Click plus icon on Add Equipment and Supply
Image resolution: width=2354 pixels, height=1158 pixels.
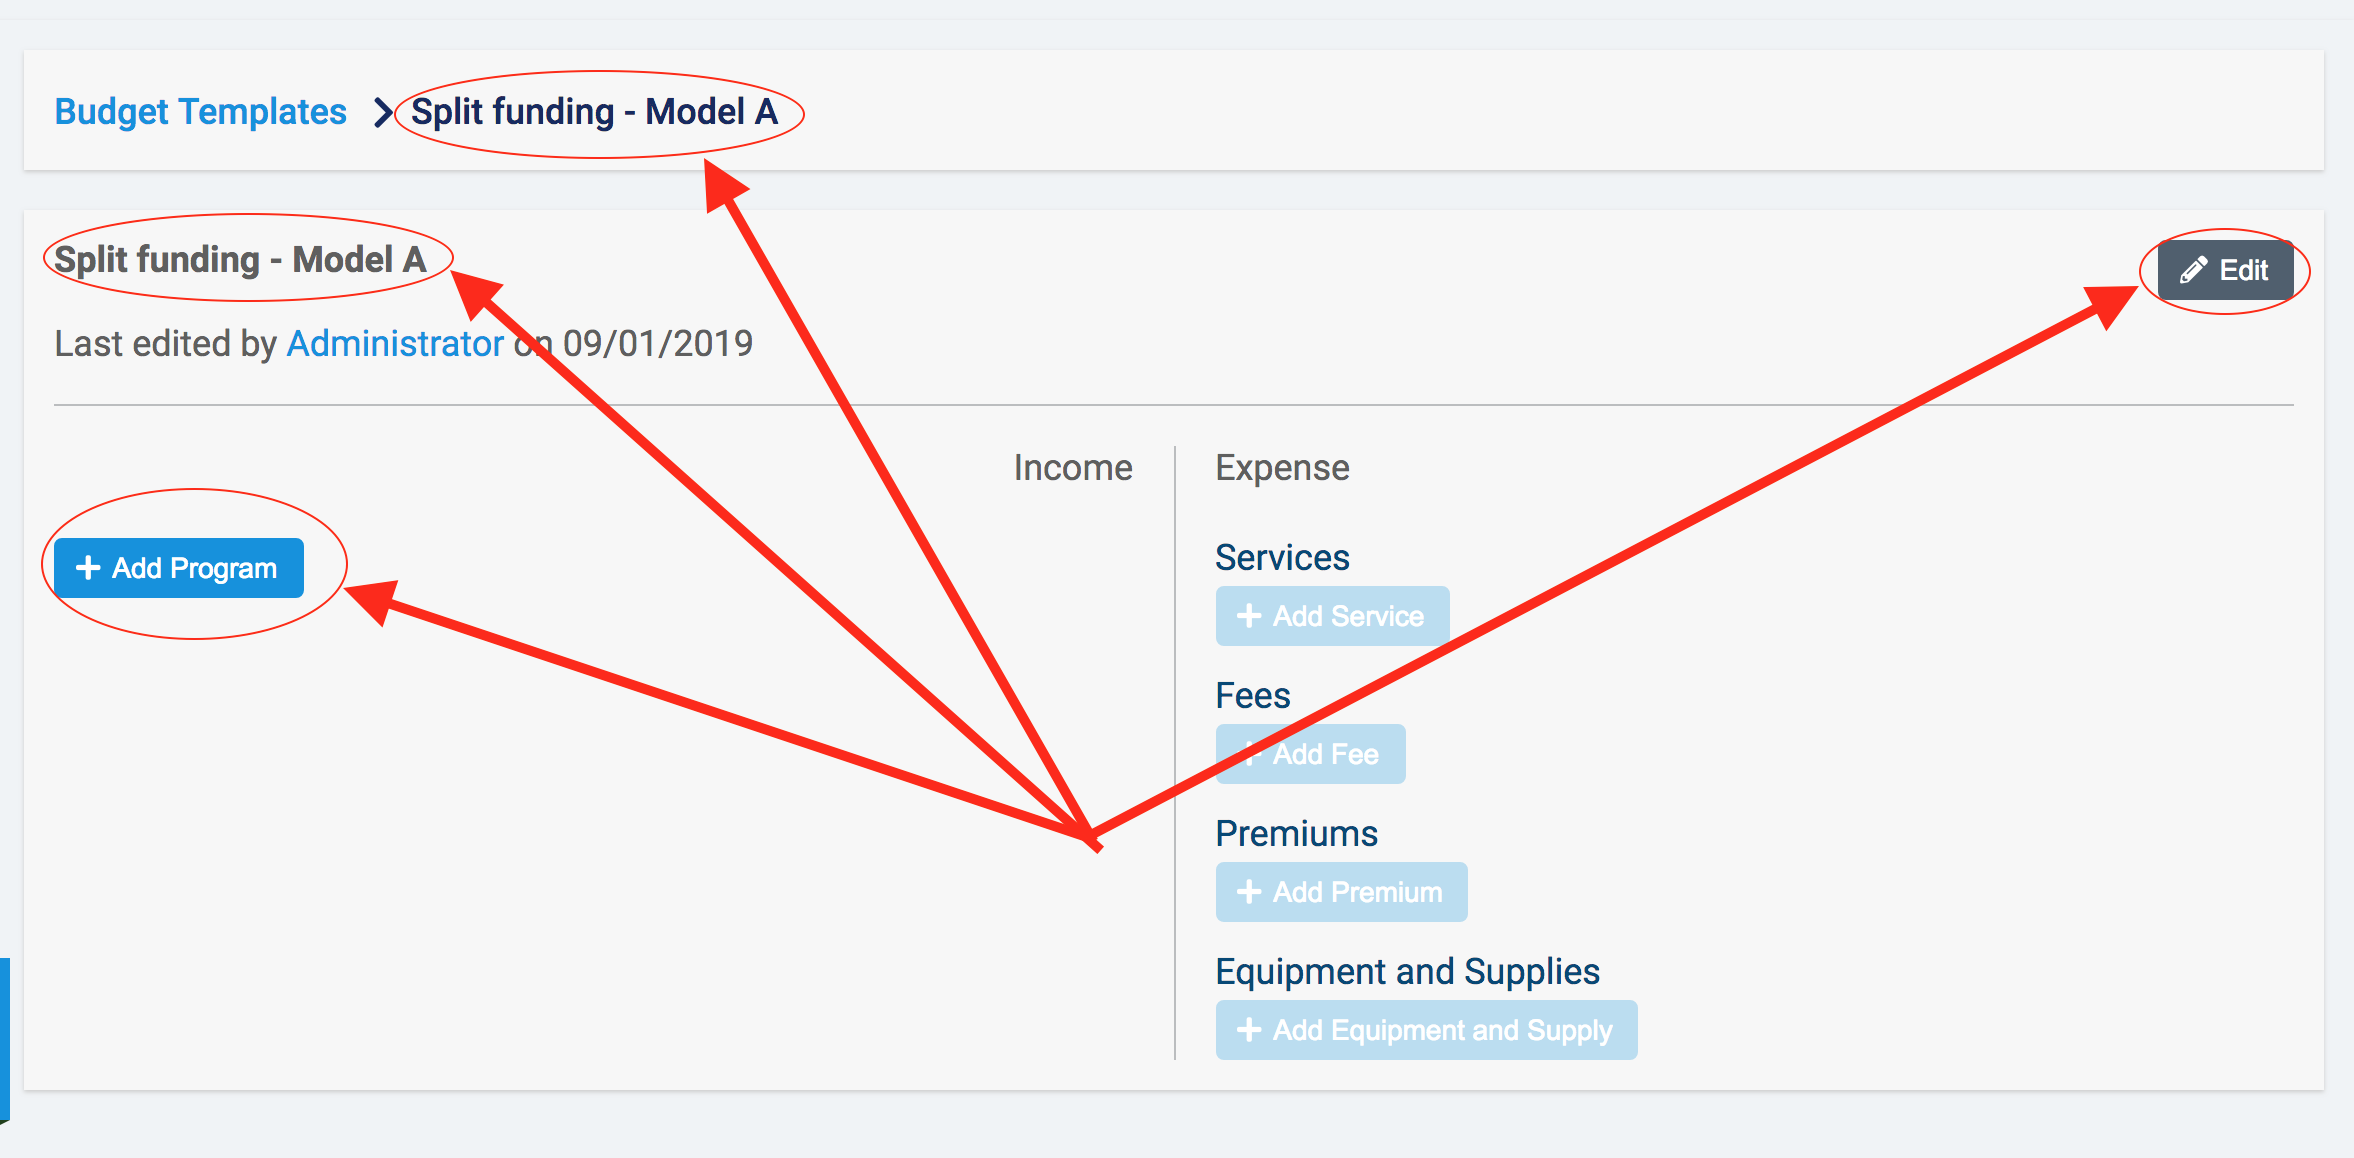1249,1030
